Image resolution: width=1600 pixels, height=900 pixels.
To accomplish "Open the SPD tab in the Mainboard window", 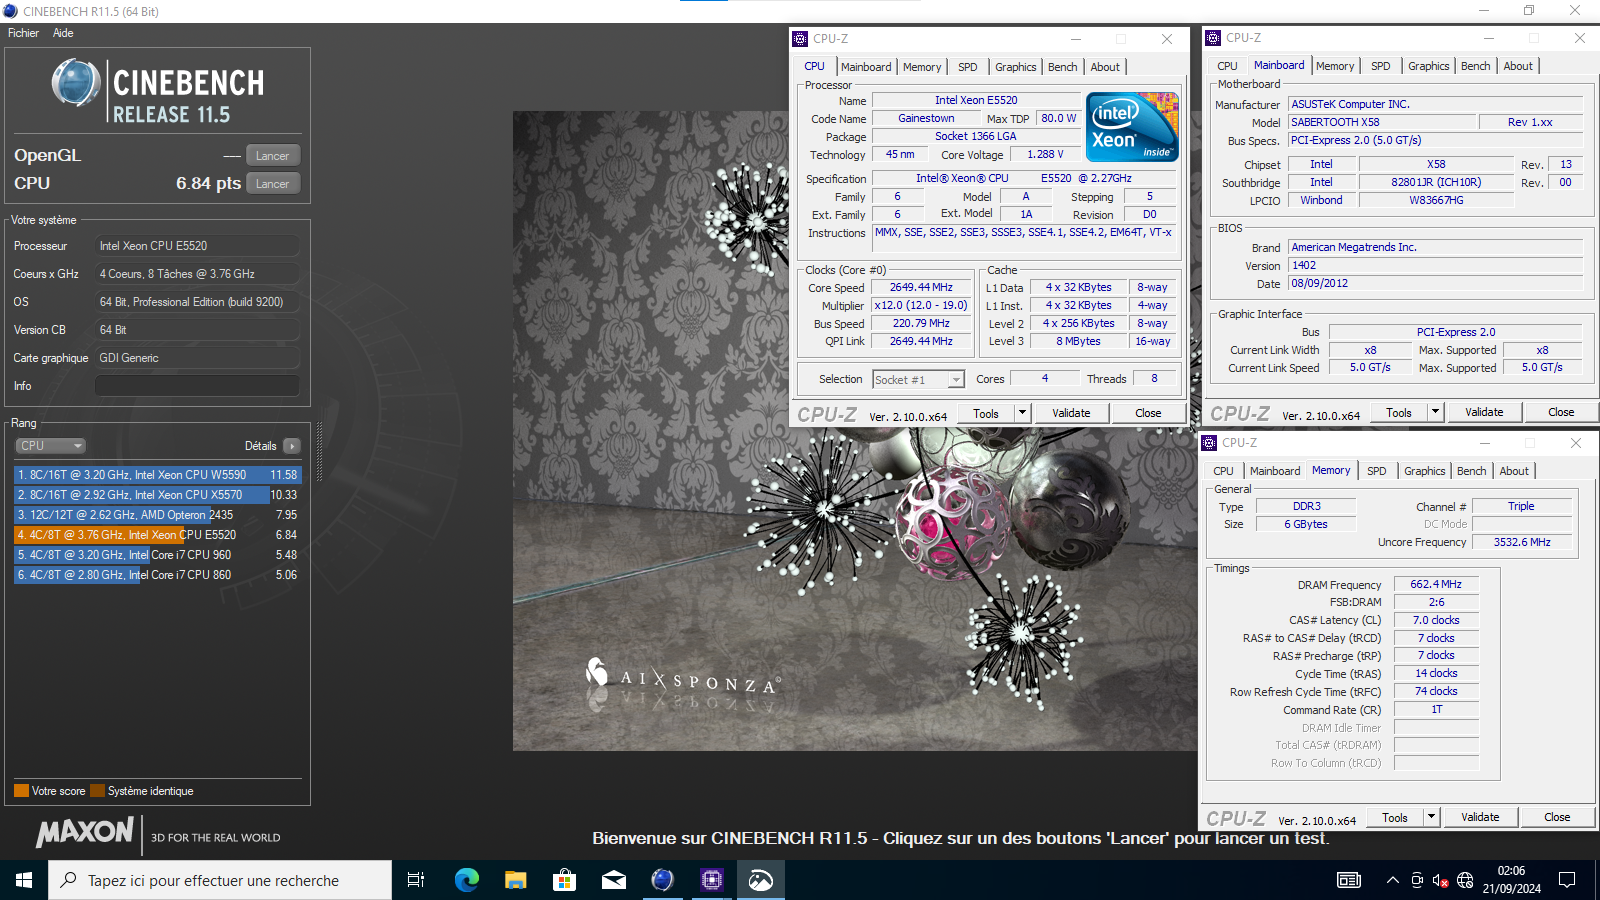I will 1380,66.
